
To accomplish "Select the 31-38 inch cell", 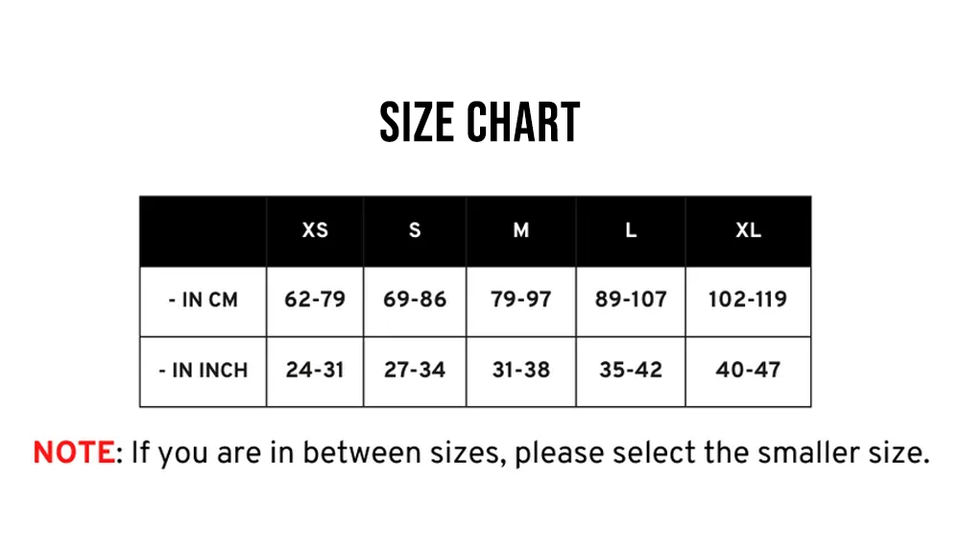I will pos(521,370).
